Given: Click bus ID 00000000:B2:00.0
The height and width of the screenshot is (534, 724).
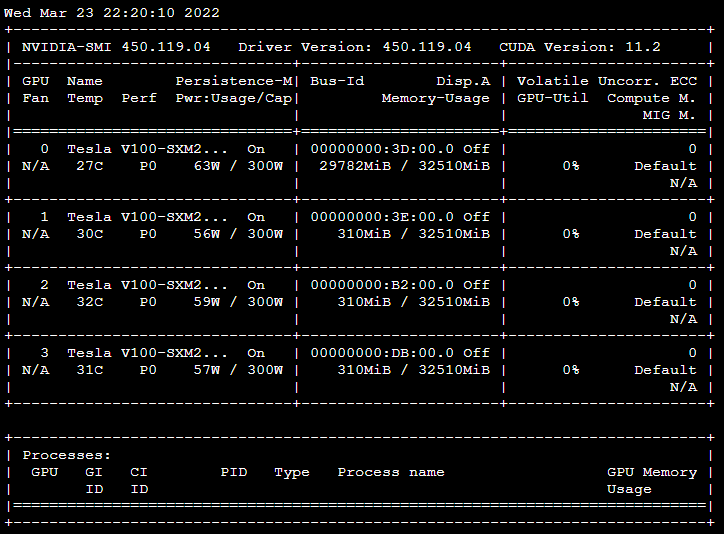Looking at the screenshot, I should tap(382, 284).
